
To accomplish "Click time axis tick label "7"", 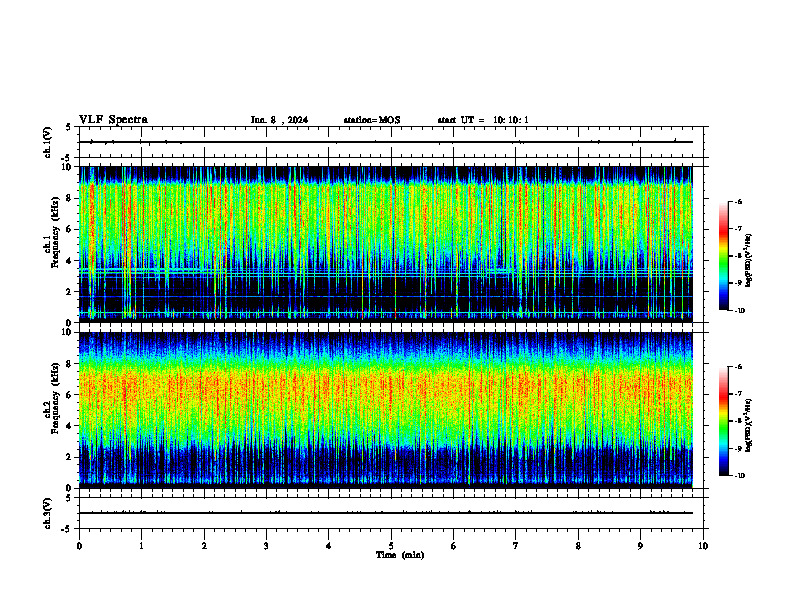I will [516, 546].
